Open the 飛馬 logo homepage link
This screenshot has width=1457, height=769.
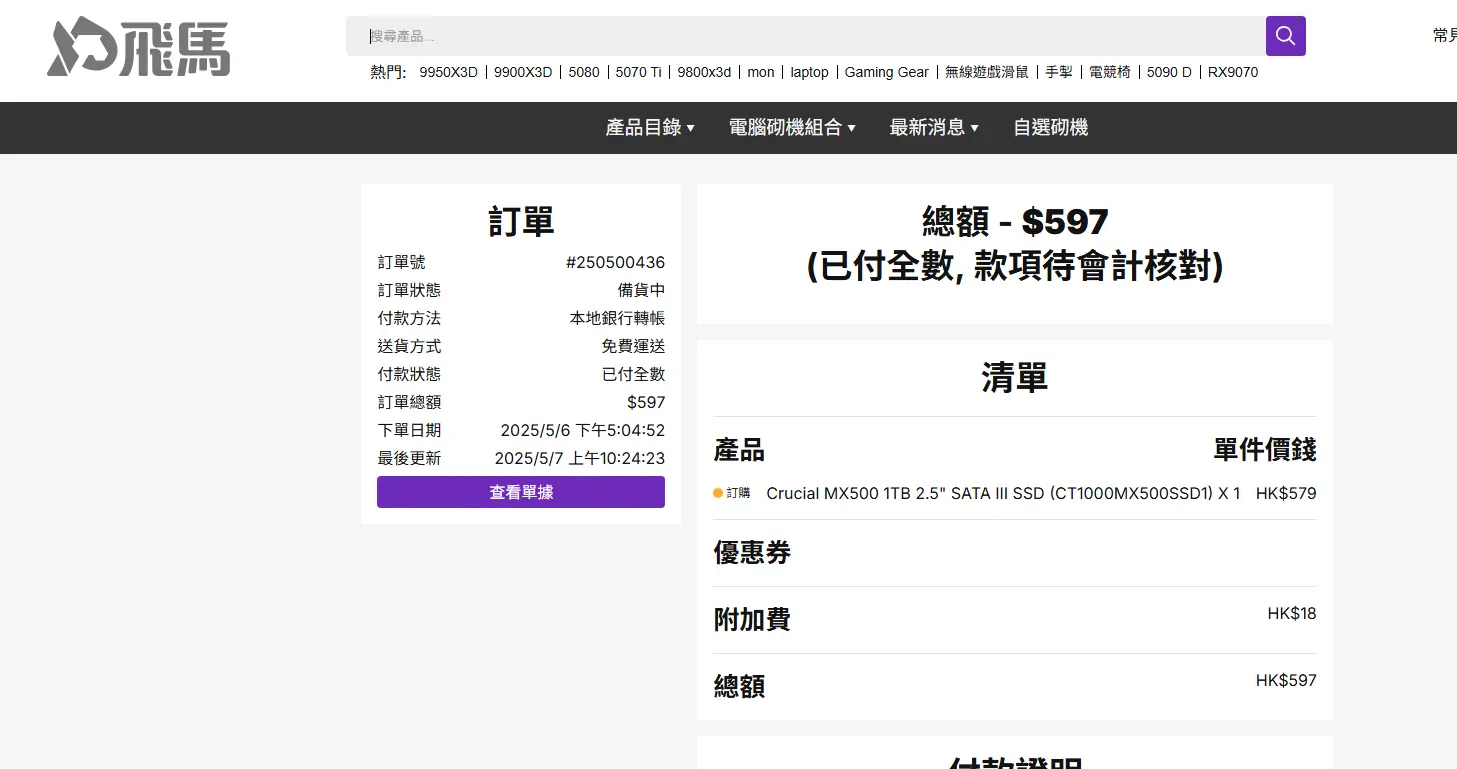click(x=138, y=49)
